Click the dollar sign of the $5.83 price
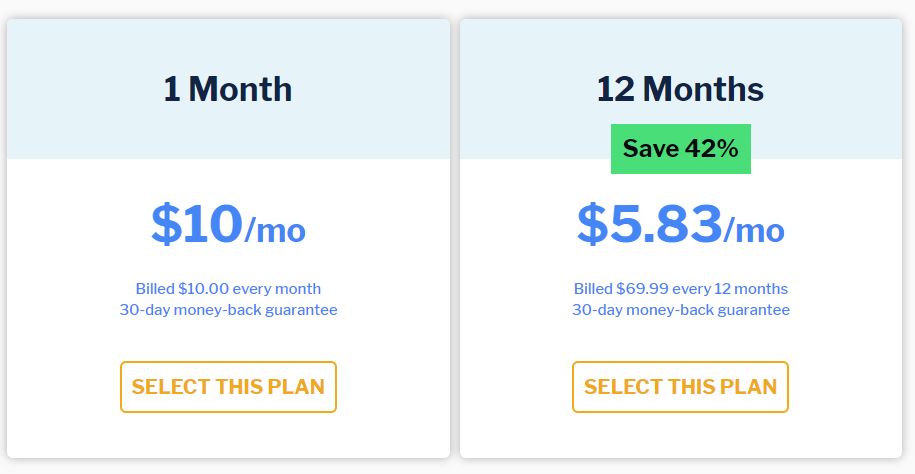Image resolution: width=915 pixels, height=474 pixels. click(592, 224)
